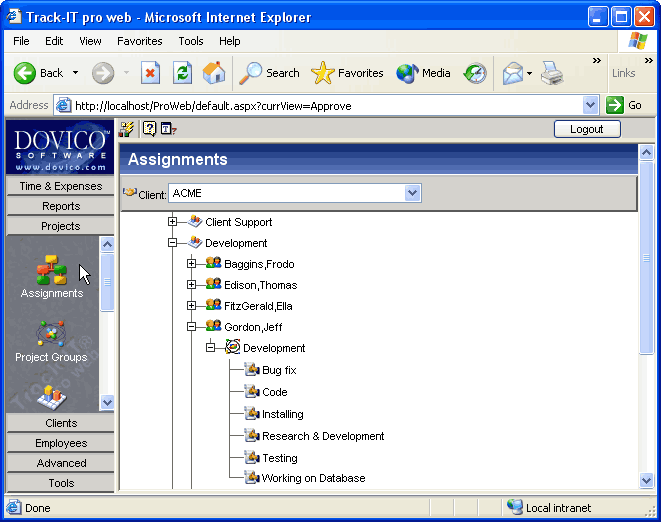
Task: Open the Assignments sidebar icon
Action: point(51,270)
